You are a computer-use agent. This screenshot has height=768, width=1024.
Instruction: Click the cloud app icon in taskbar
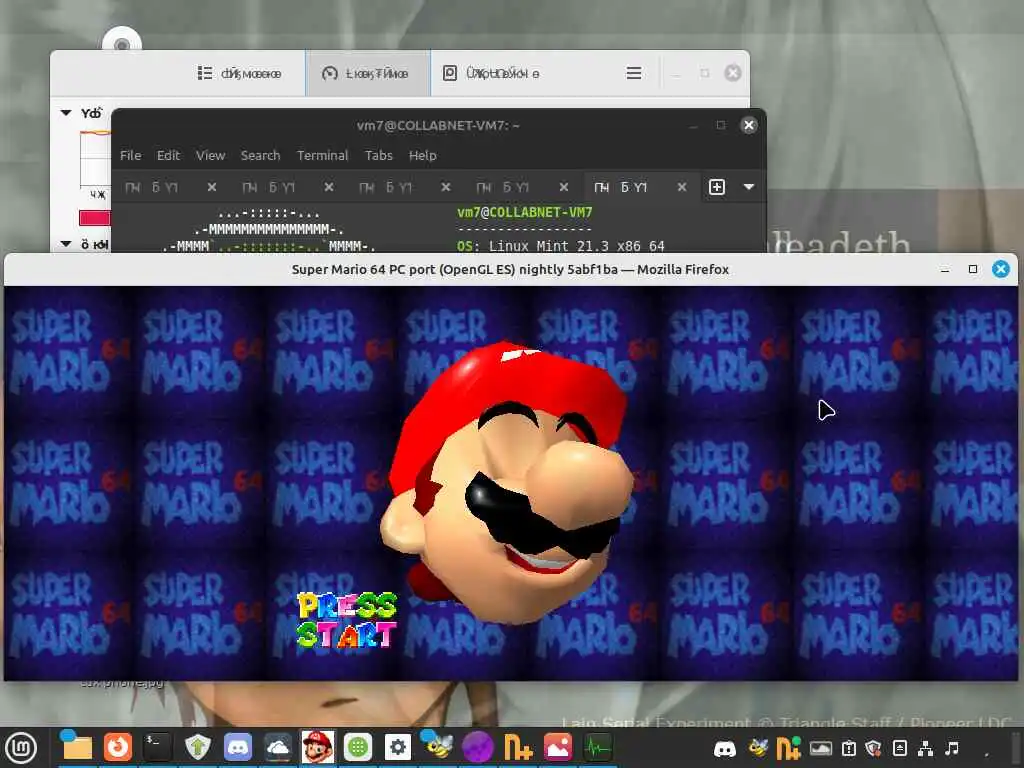(x=278, y=747)
